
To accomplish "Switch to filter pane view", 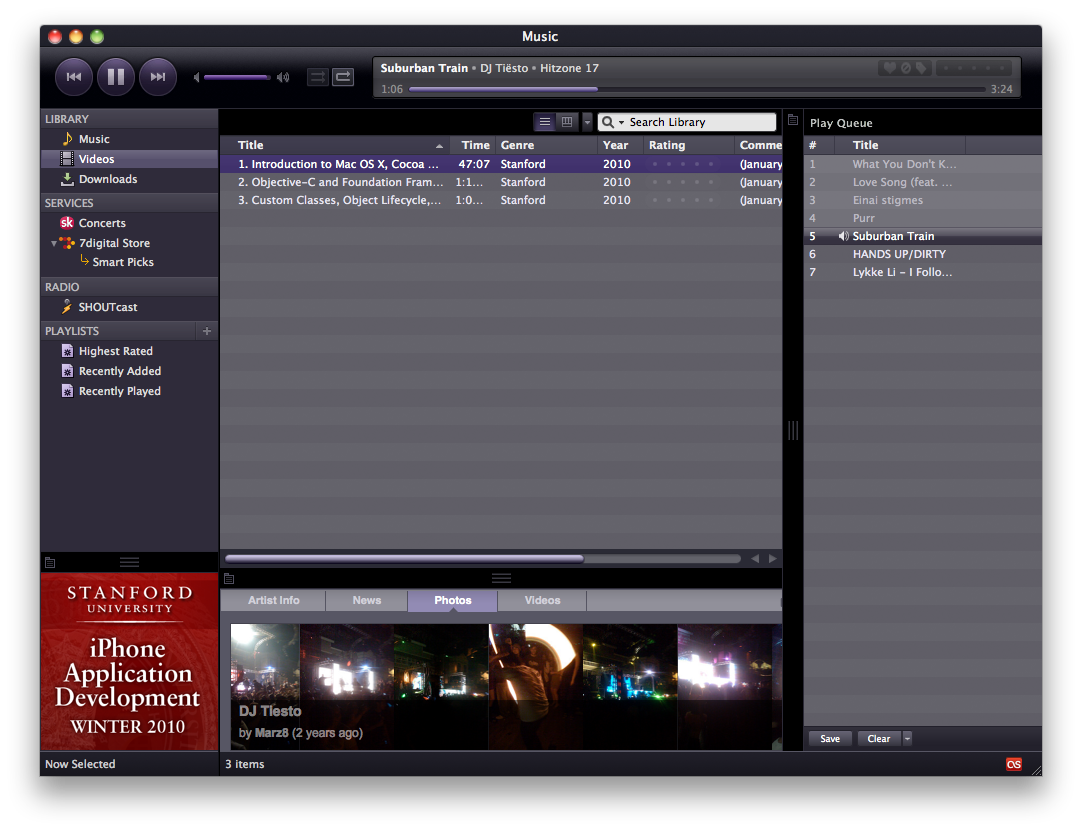I will (567, 122).
